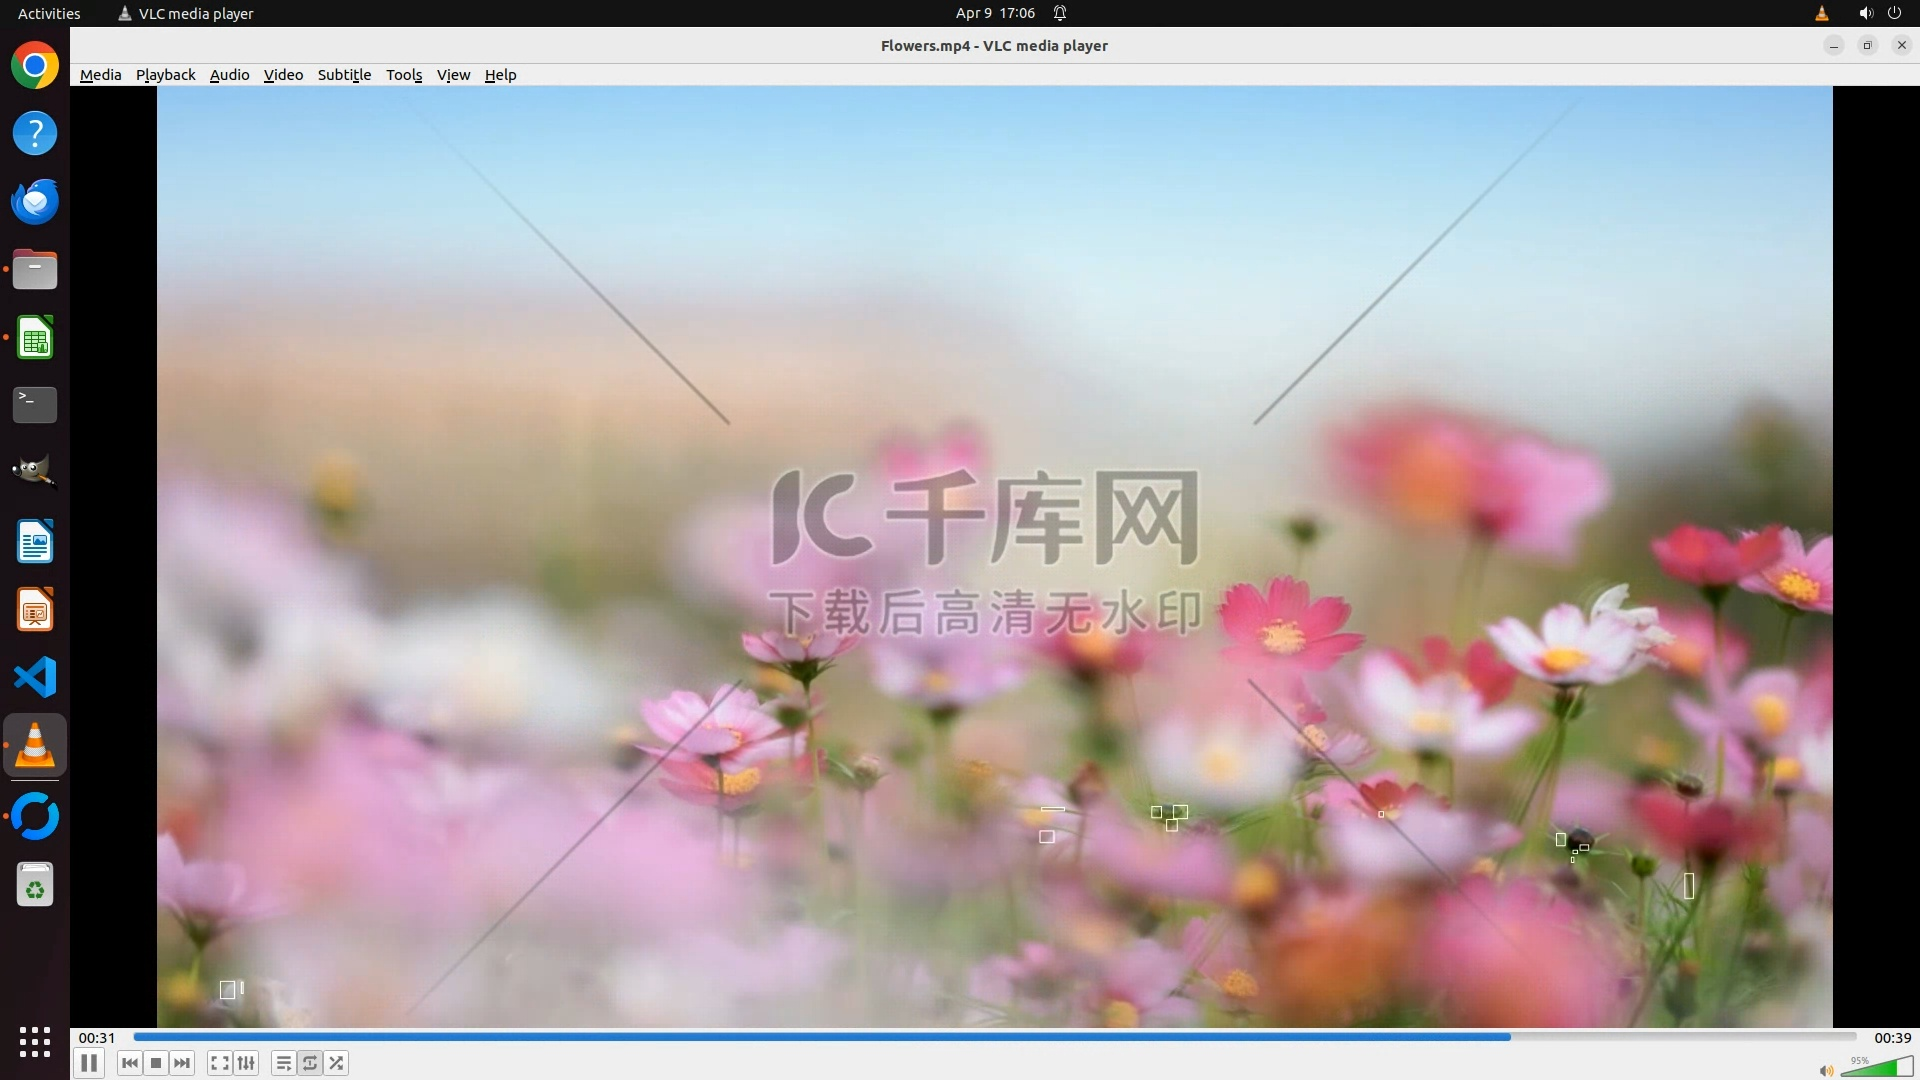Screen dimensions: 1920x1080
Task: Toggle fullscreen video mode
Action: point(220,1063)
